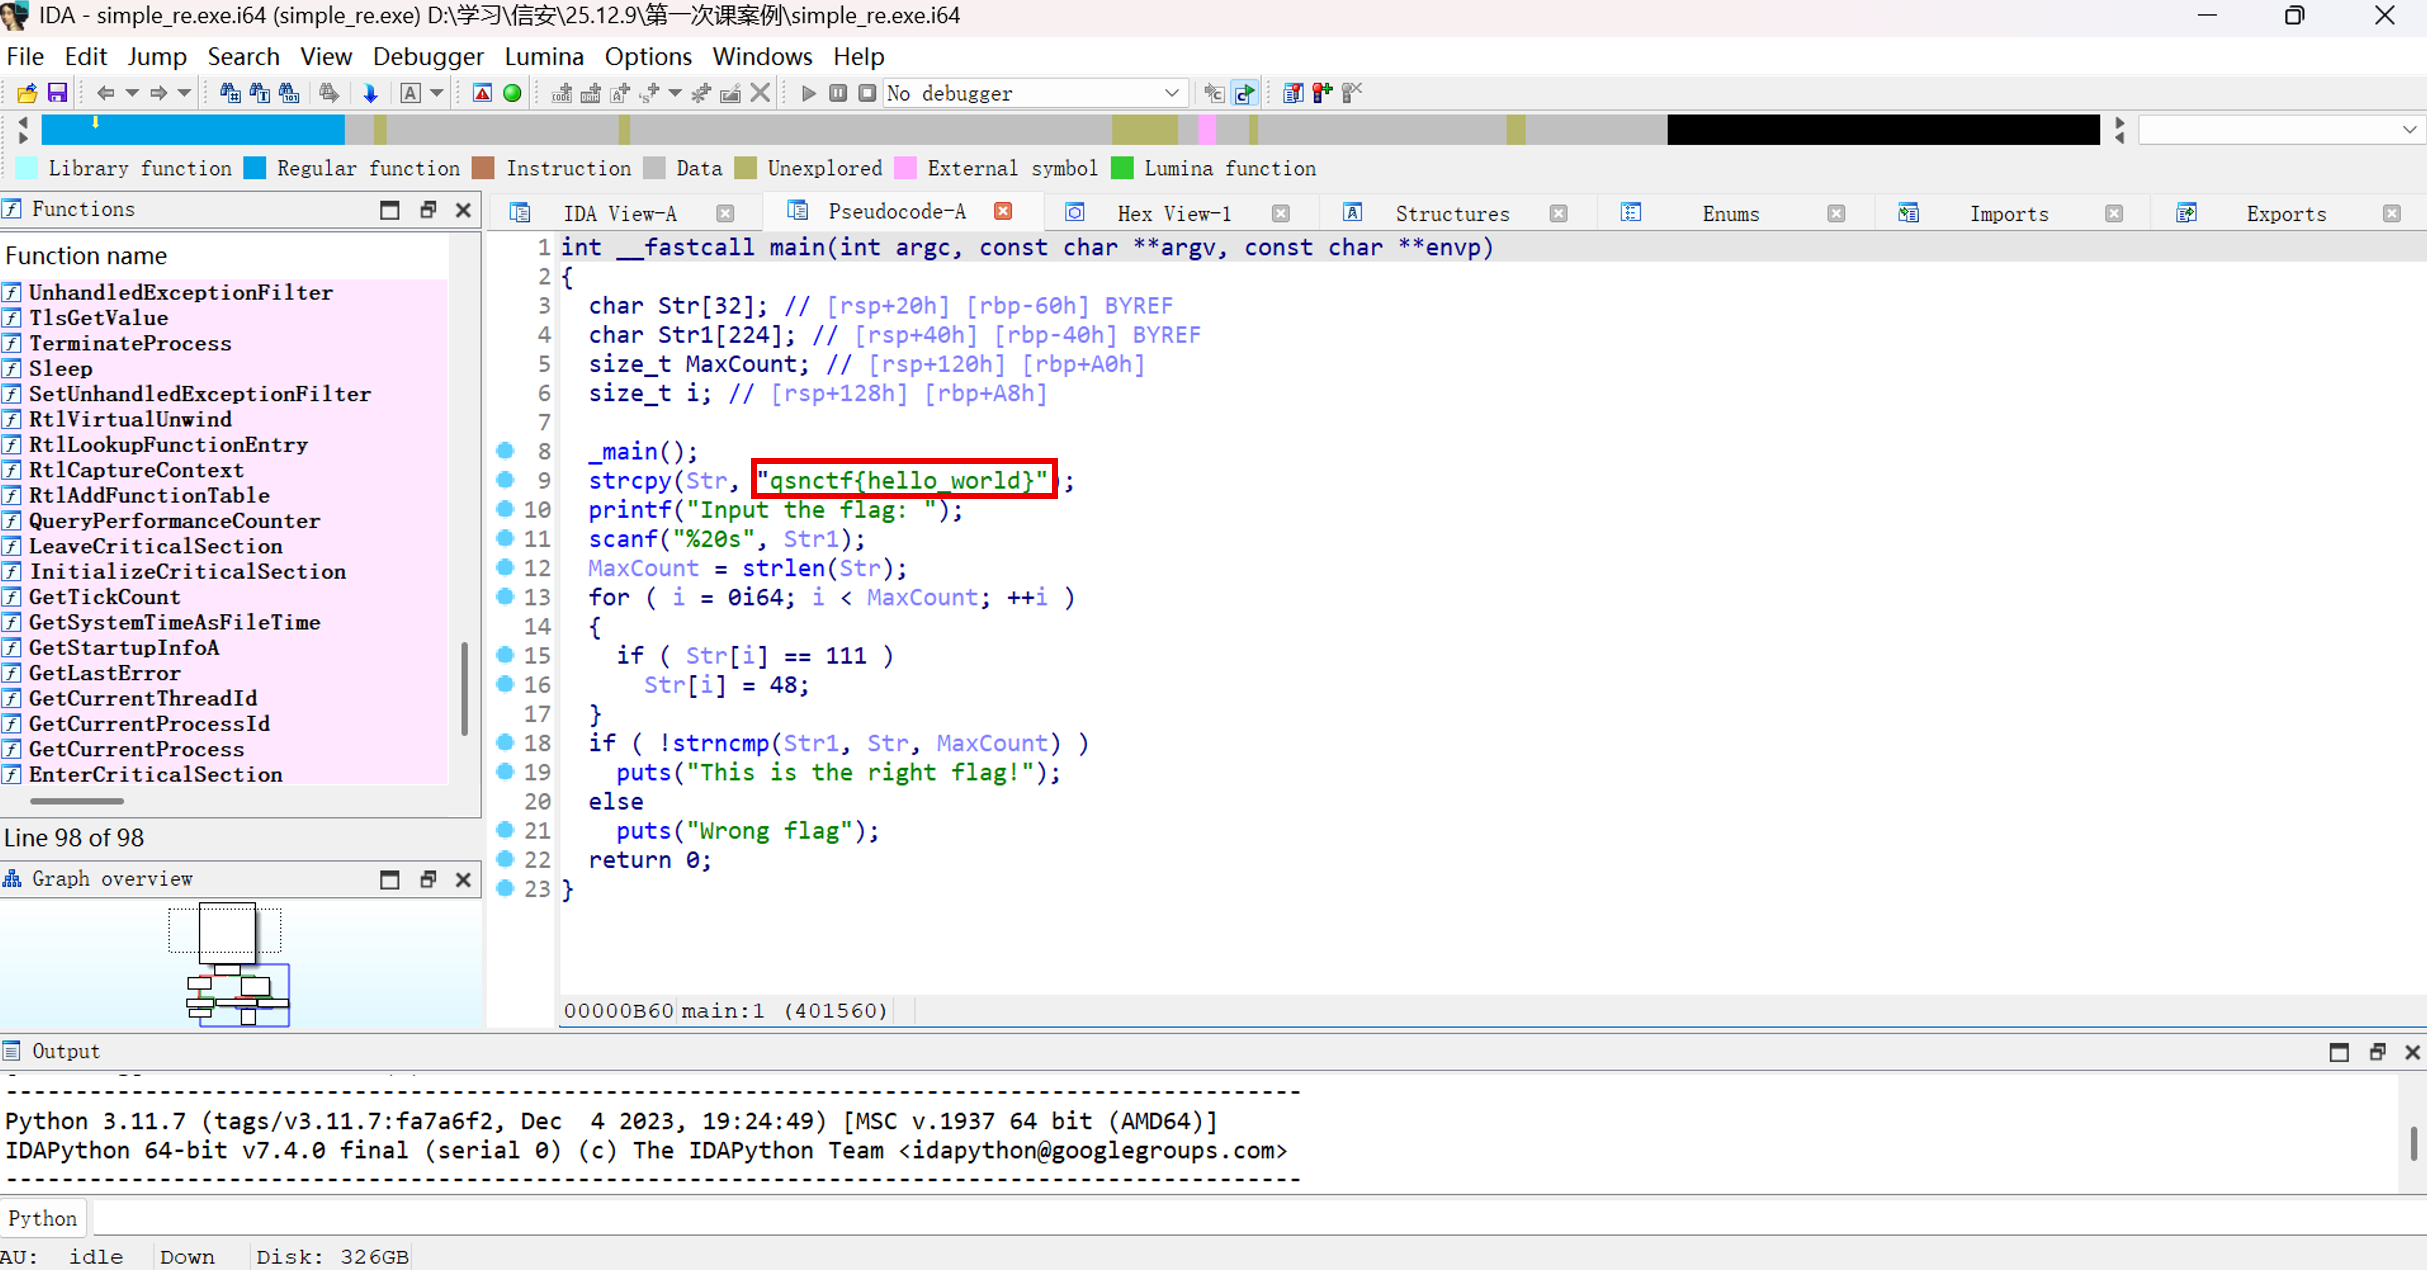Viewport: 2427px width, 1272px height.
Task: Click the highlighted 'C' run-to-cursor icon
Action: (1245, 93)
